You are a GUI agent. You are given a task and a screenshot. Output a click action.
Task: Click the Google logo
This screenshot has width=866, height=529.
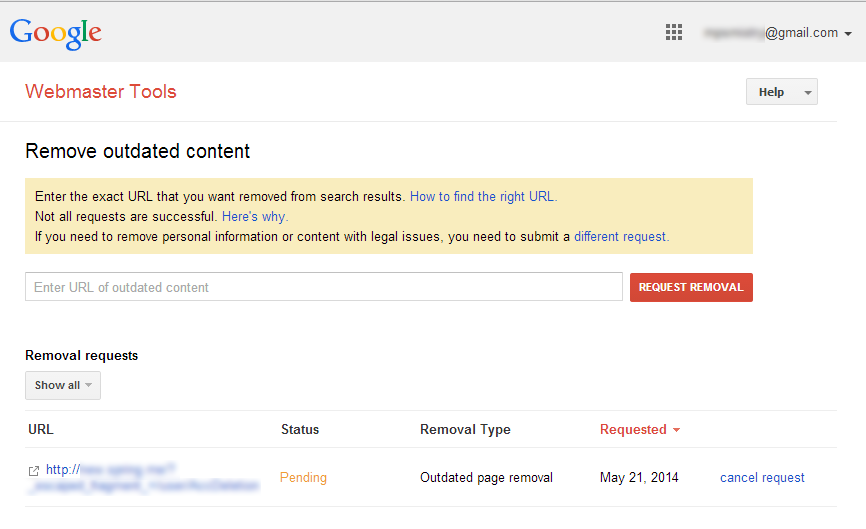56,33
